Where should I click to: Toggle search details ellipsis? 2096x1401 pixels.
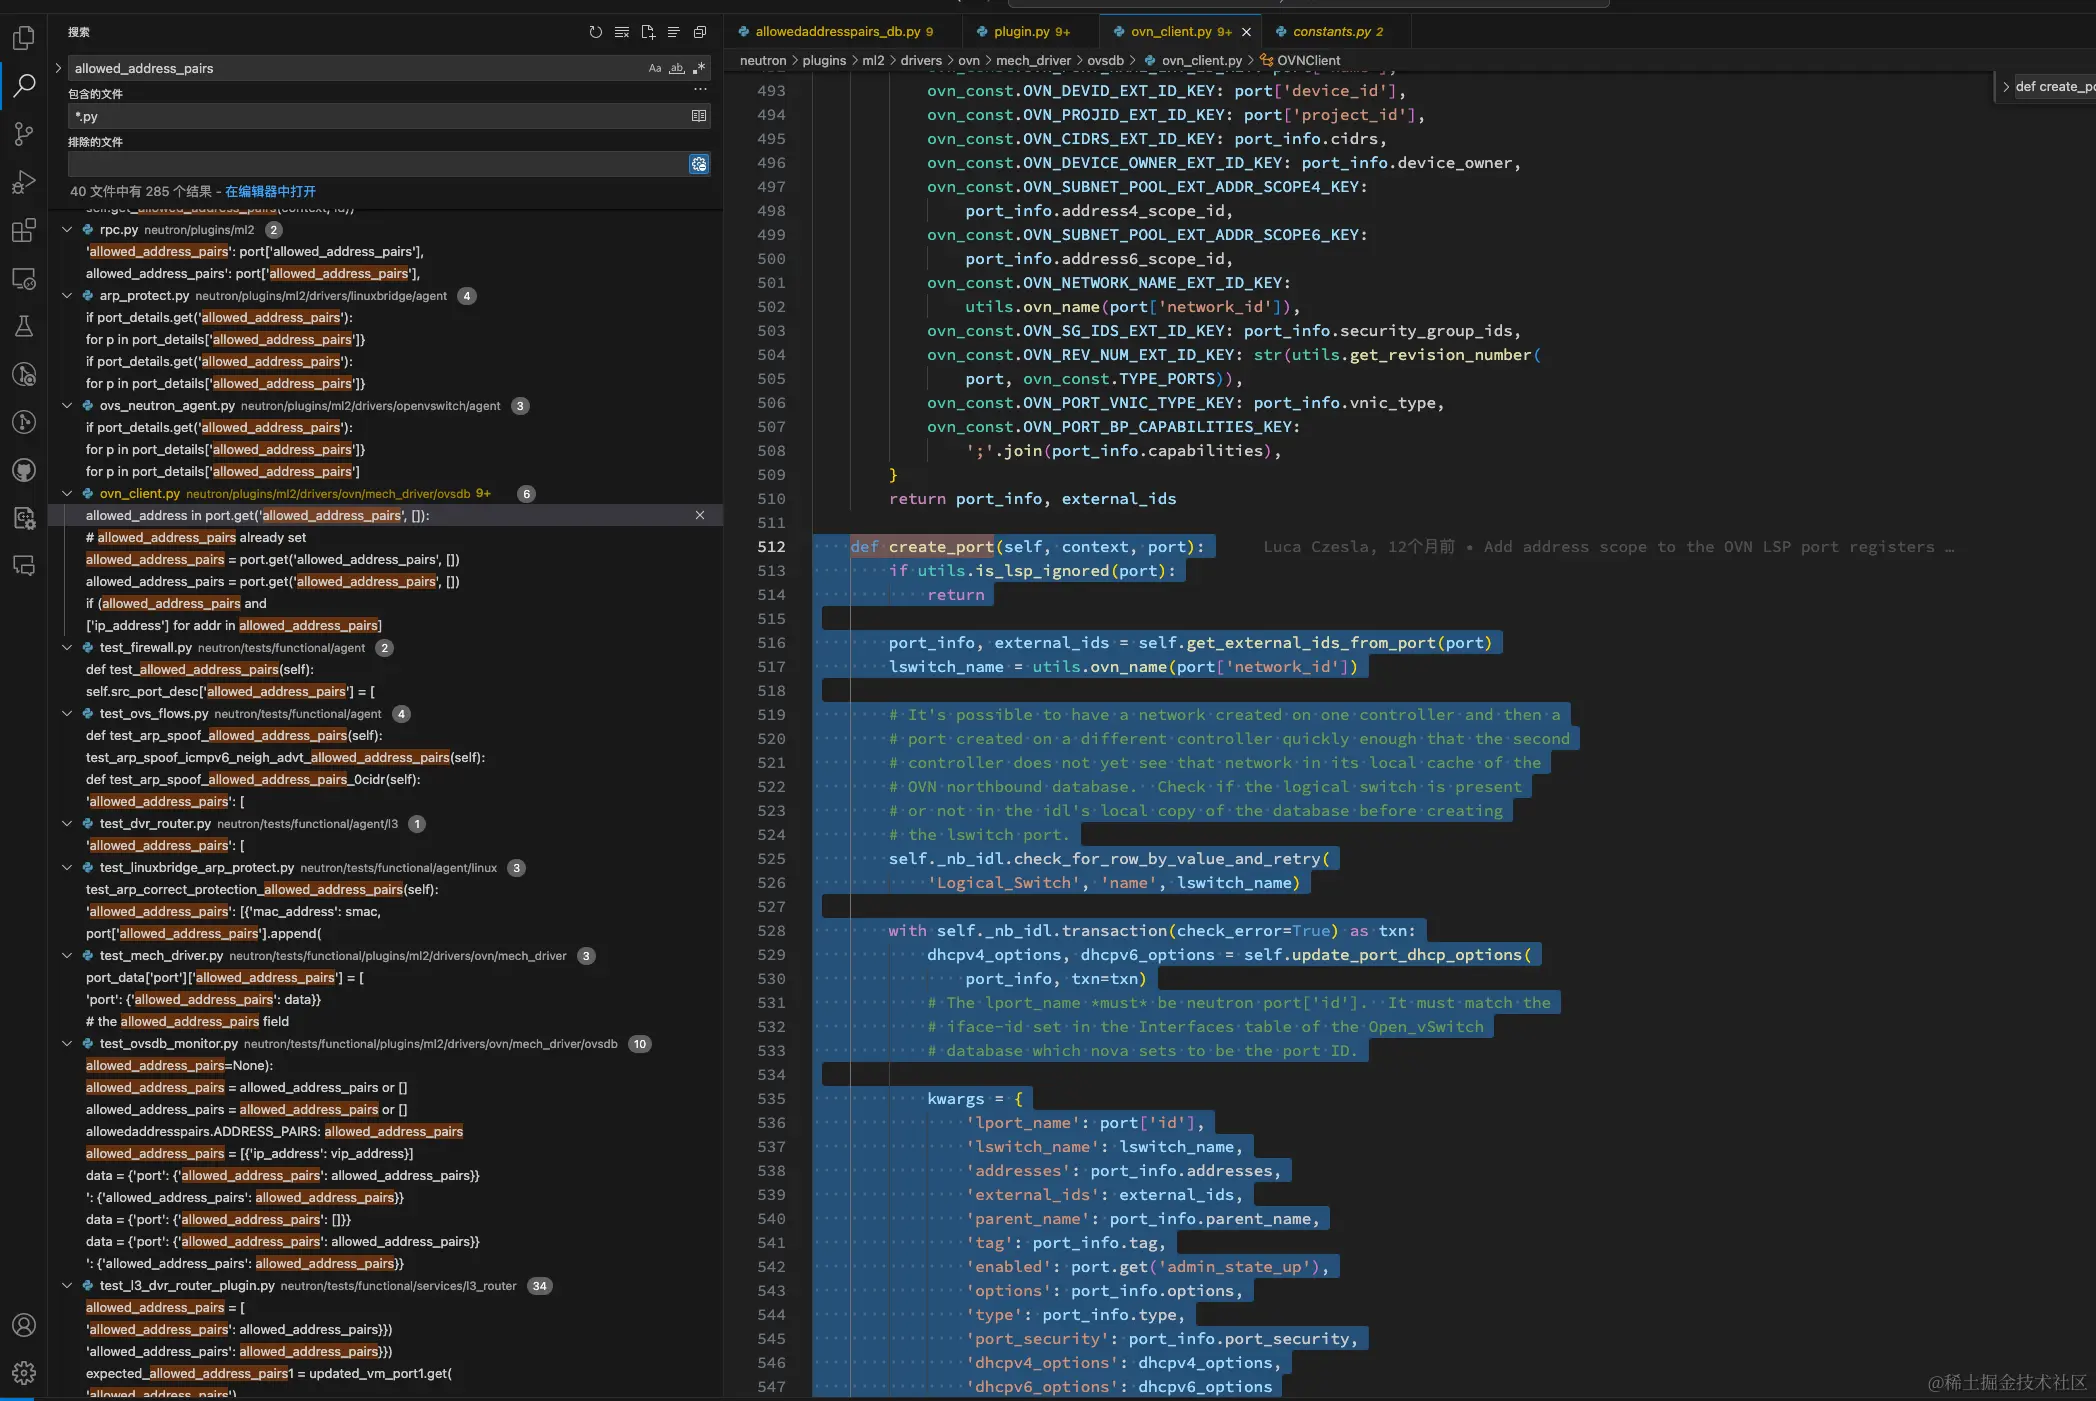(x=700, y=90)
